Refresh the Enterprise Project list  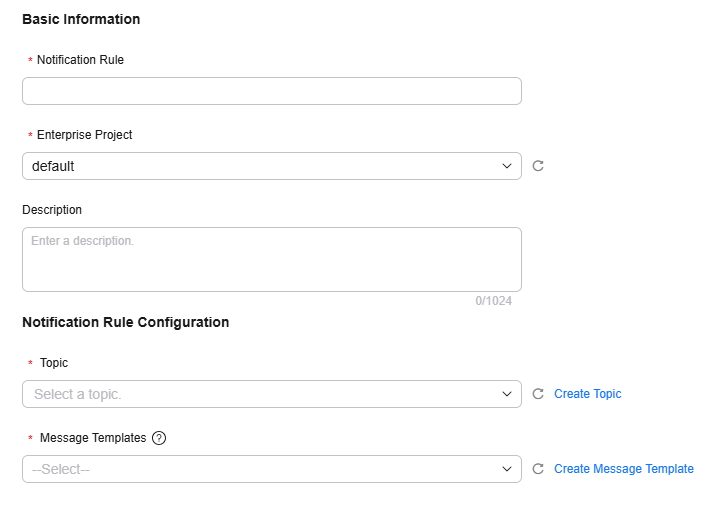pos(538,166)
